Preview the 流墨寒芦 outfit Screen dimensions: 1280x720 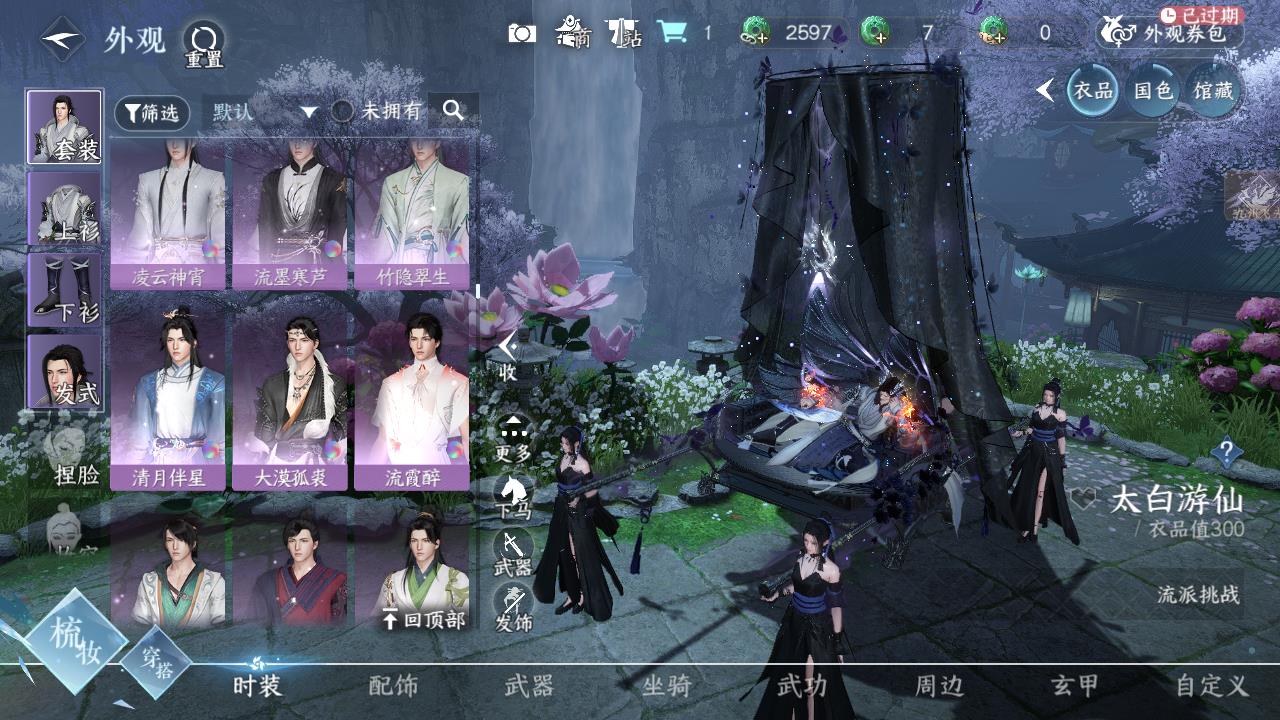pos(290,214)
